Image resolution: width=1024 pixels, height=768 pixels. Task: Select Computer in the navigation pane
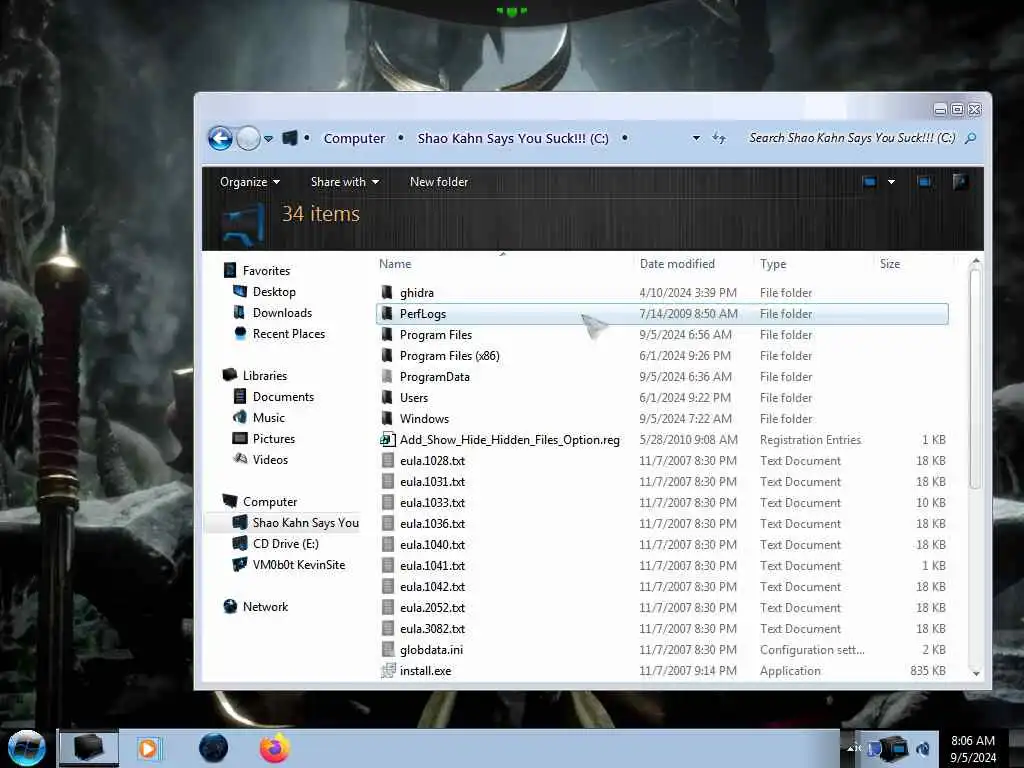tap(270, 502)
